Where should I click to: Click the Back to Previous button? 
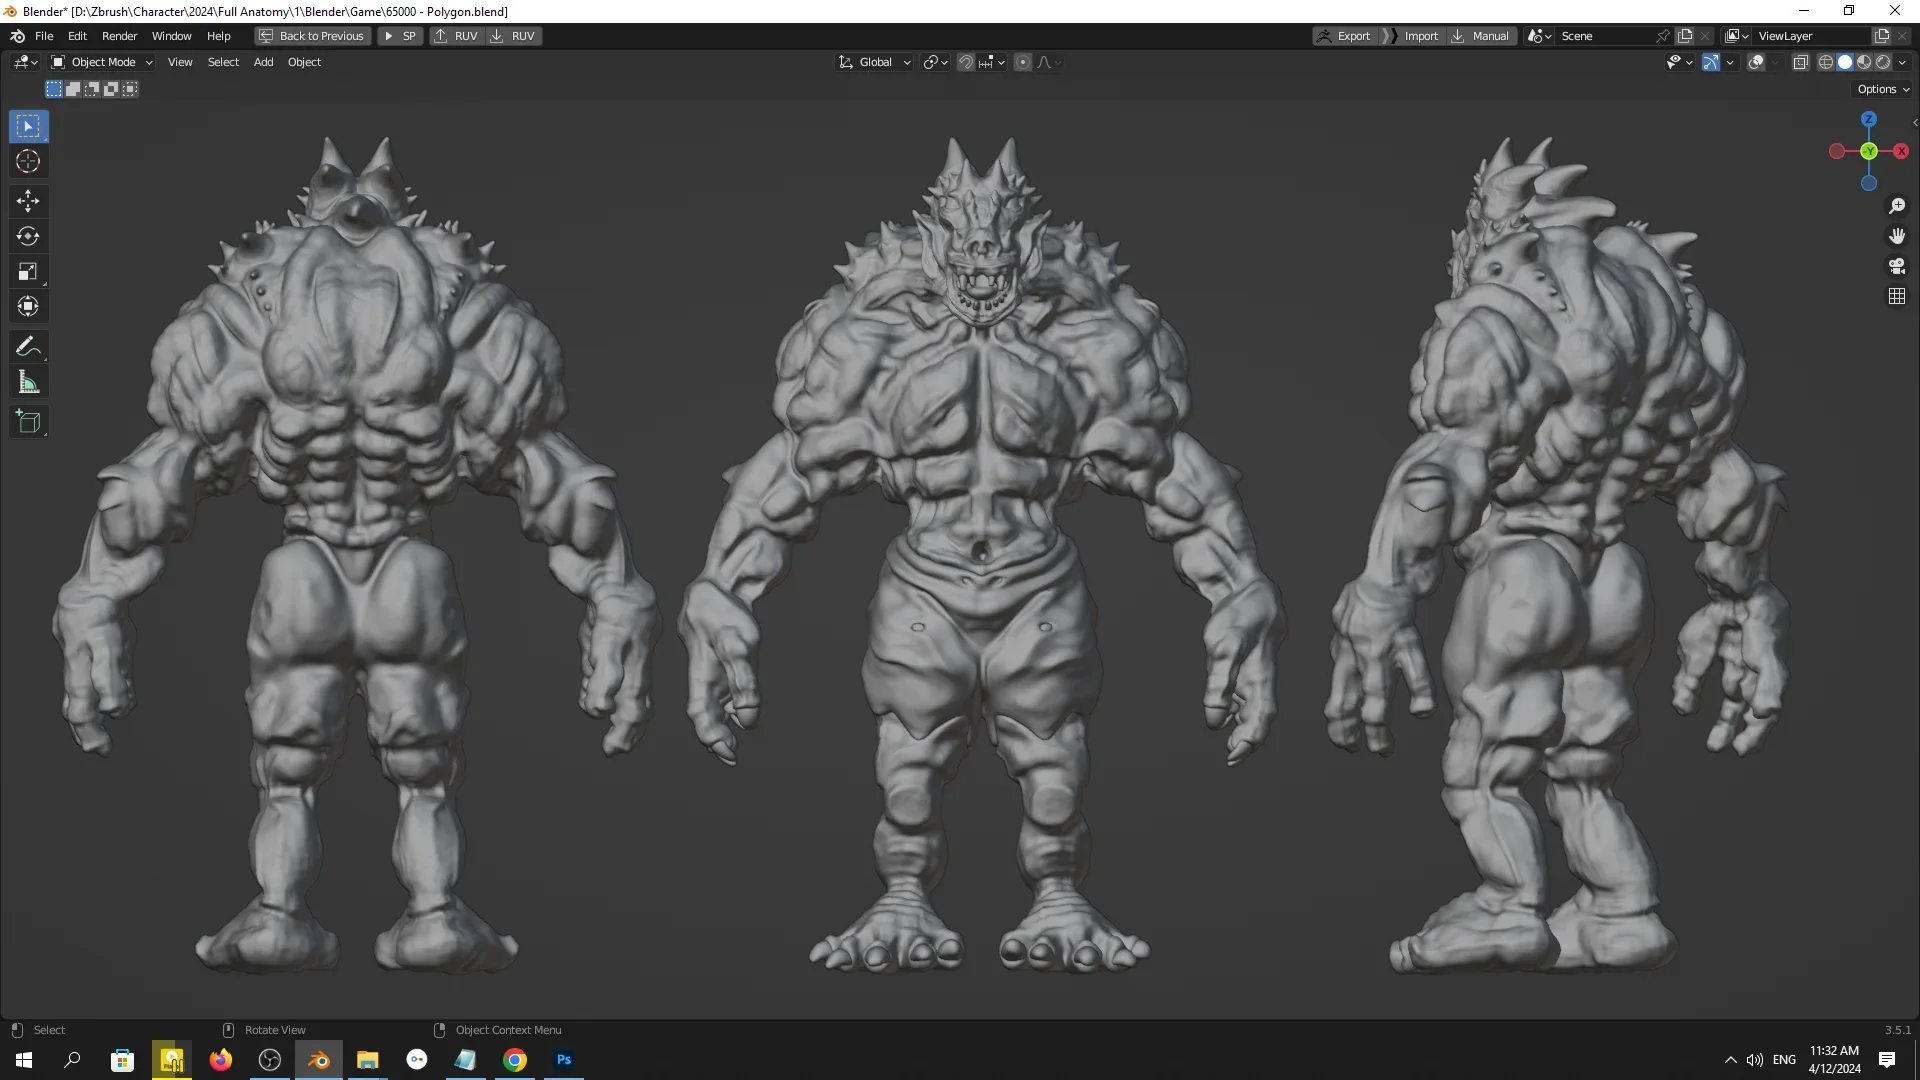click(x=312, y=36)
